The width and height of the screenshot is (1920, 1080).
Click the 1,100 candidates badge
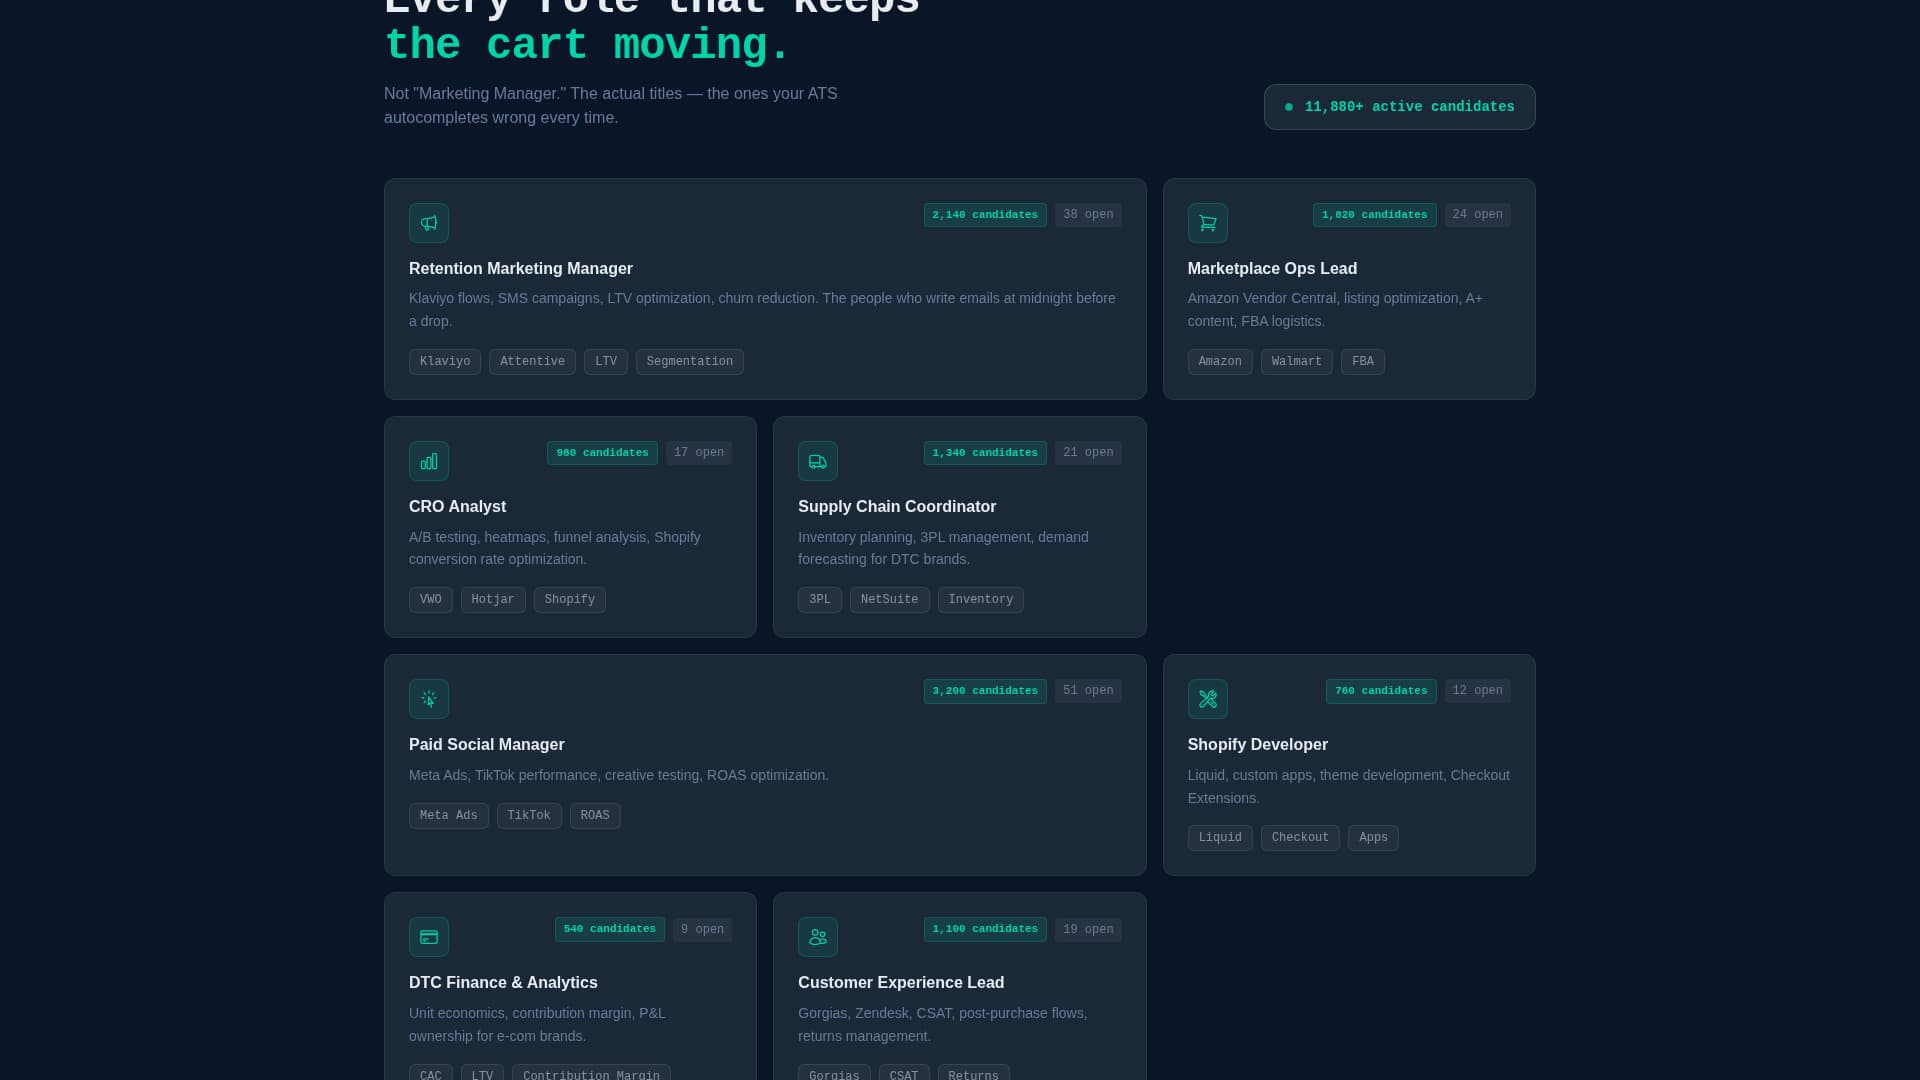click(x=985, y=929)
